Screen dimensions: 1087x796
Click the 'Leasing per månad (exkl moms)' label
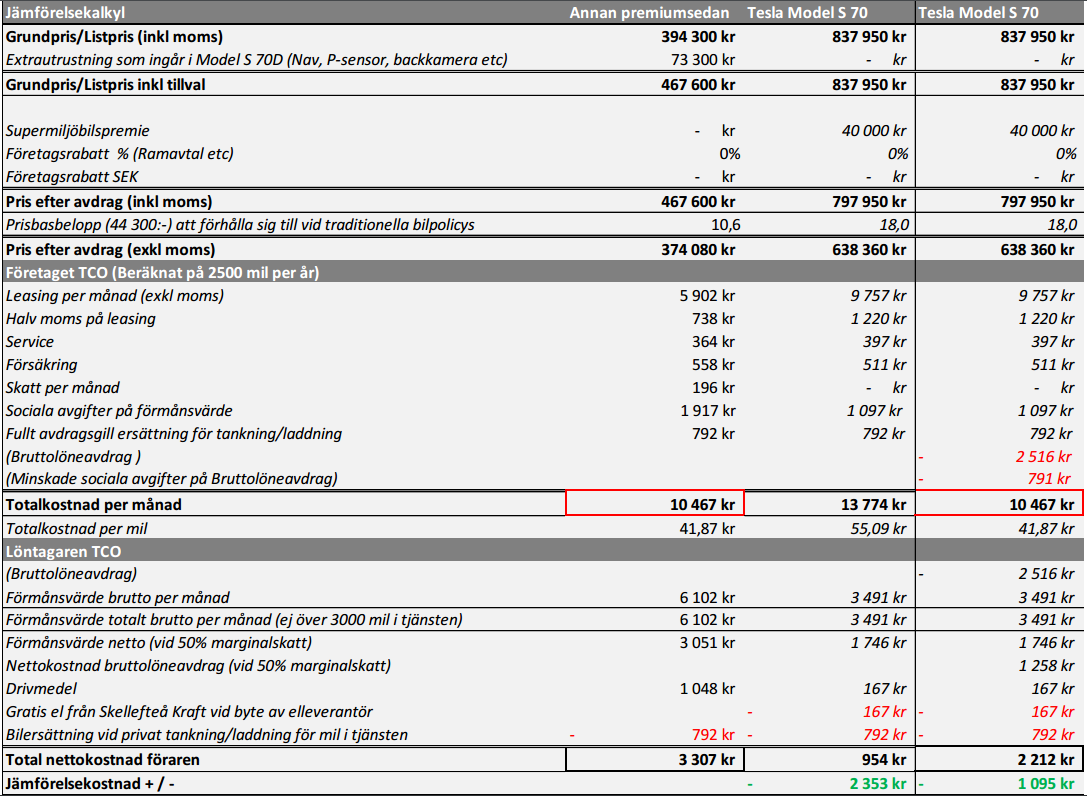(x=115, y=295)
